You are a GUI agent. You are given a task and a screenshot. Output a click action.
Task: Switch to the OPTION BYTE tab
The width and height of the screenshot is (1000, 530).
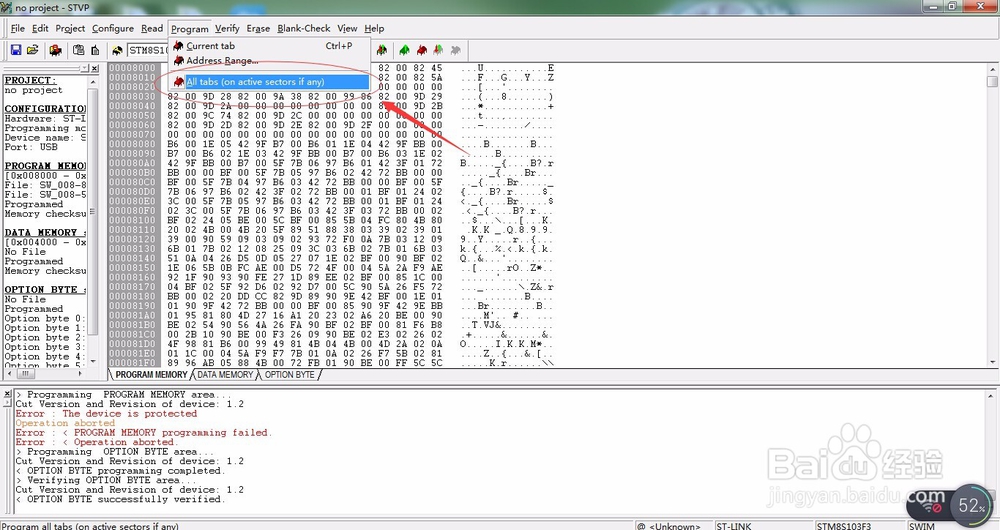[x=290, y=374]
